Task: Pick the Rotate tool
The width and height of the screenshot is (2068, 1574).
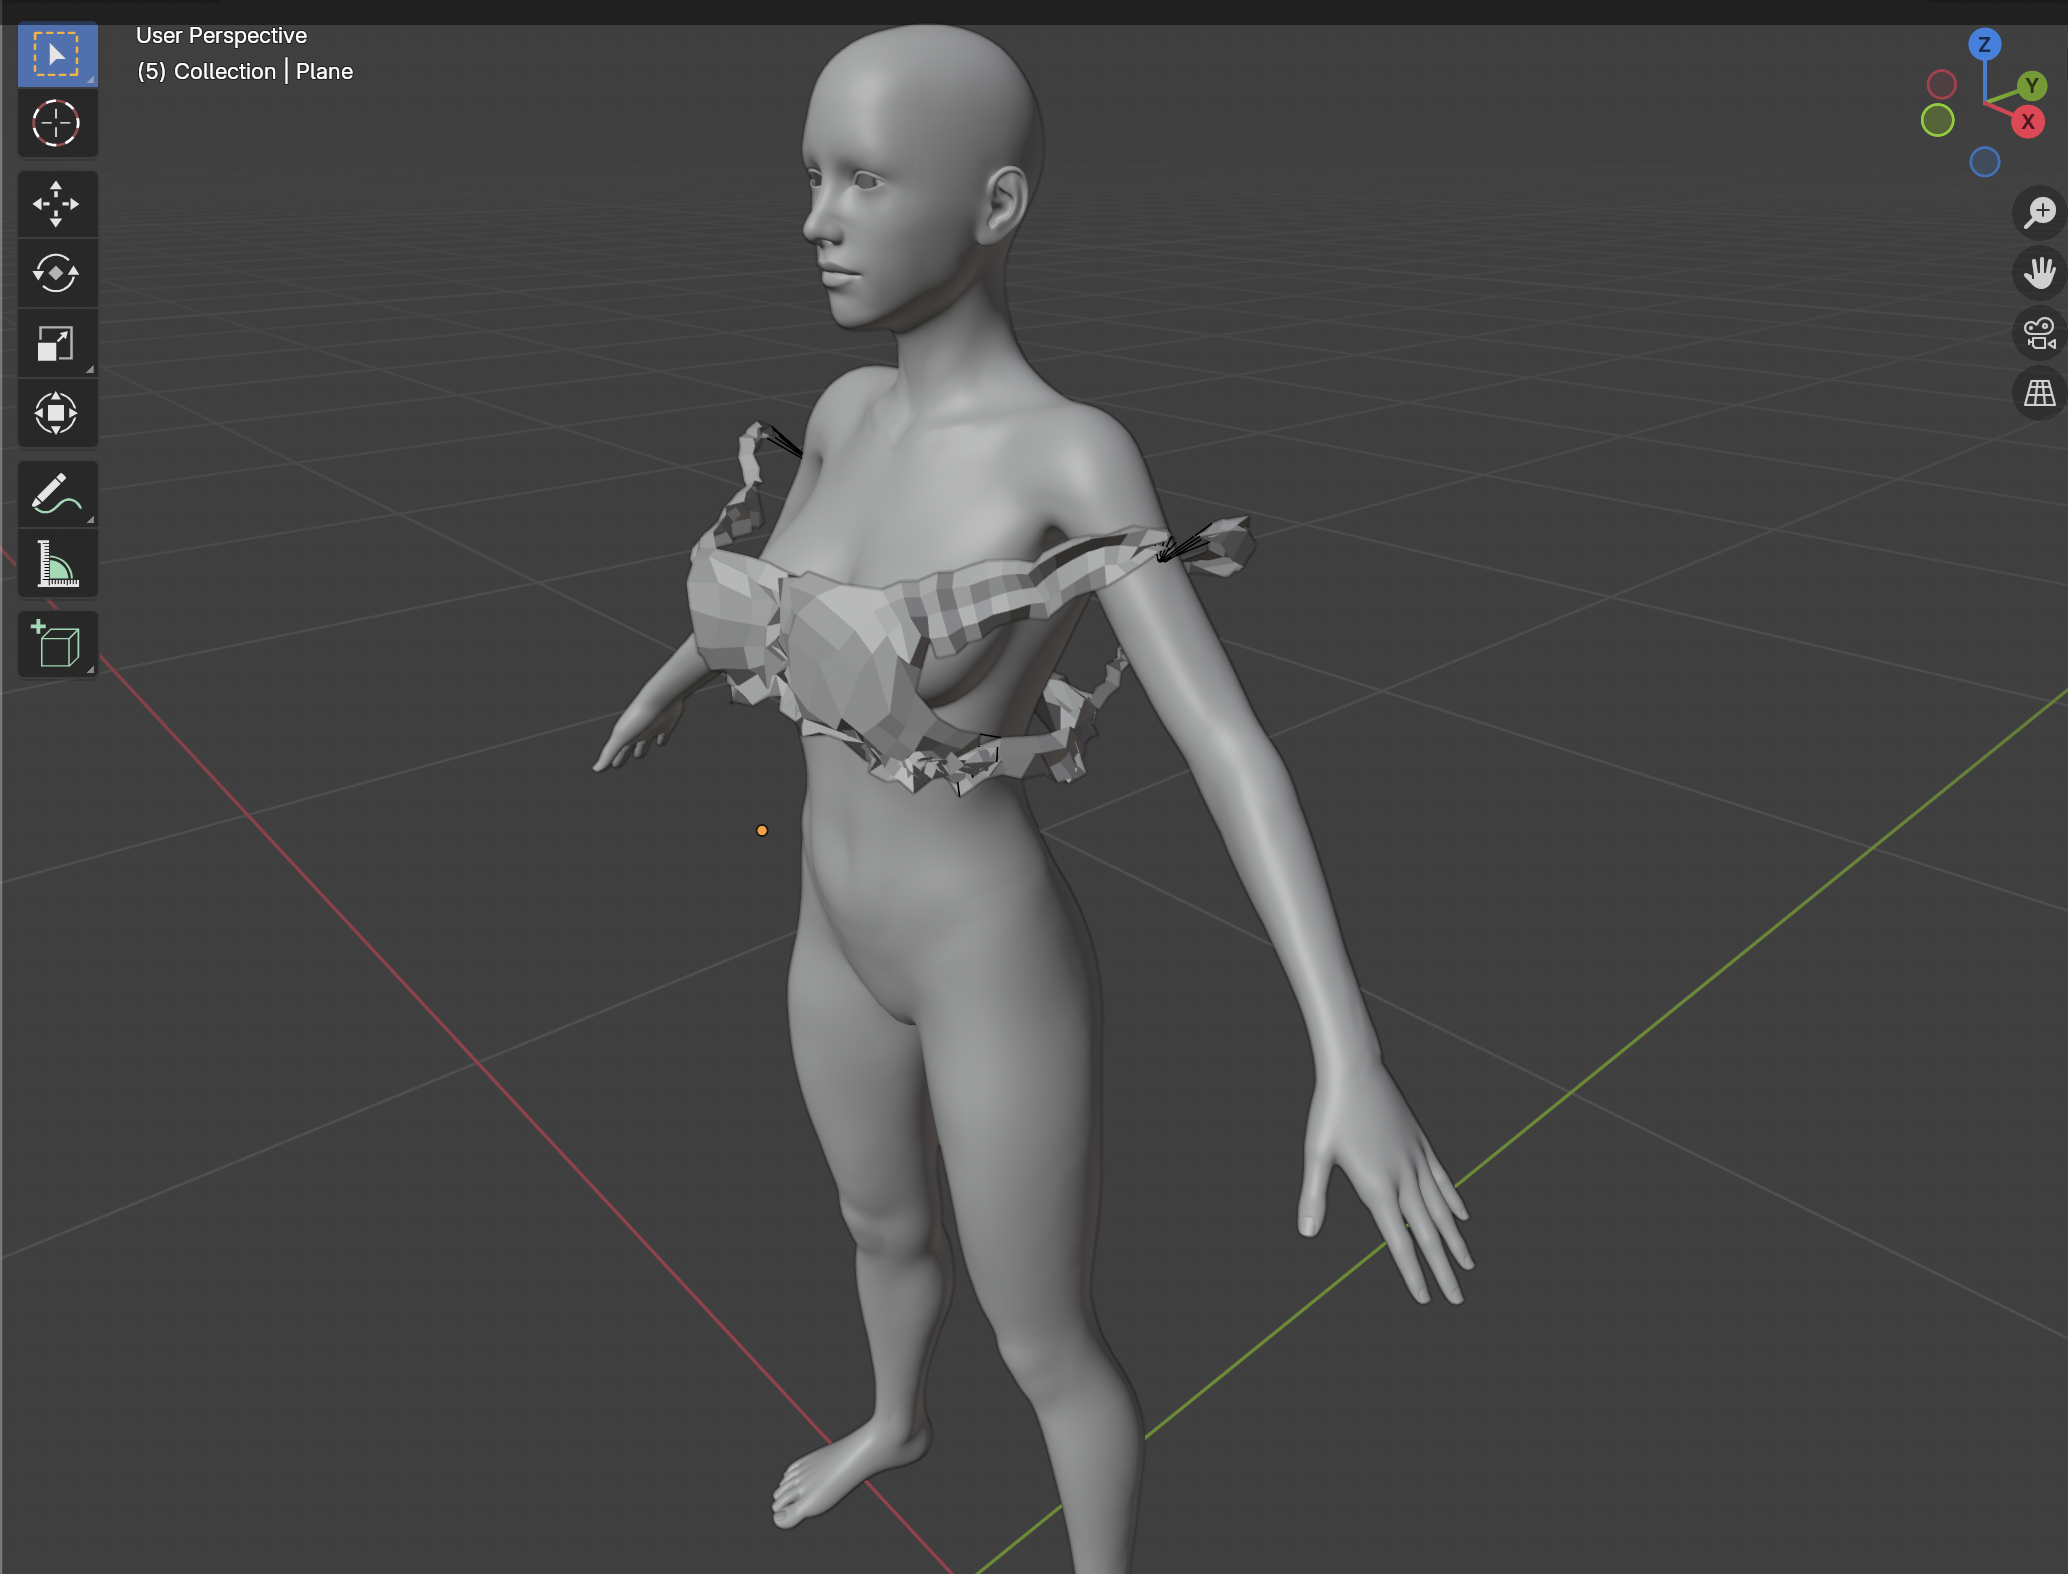Action: [57, 273]
